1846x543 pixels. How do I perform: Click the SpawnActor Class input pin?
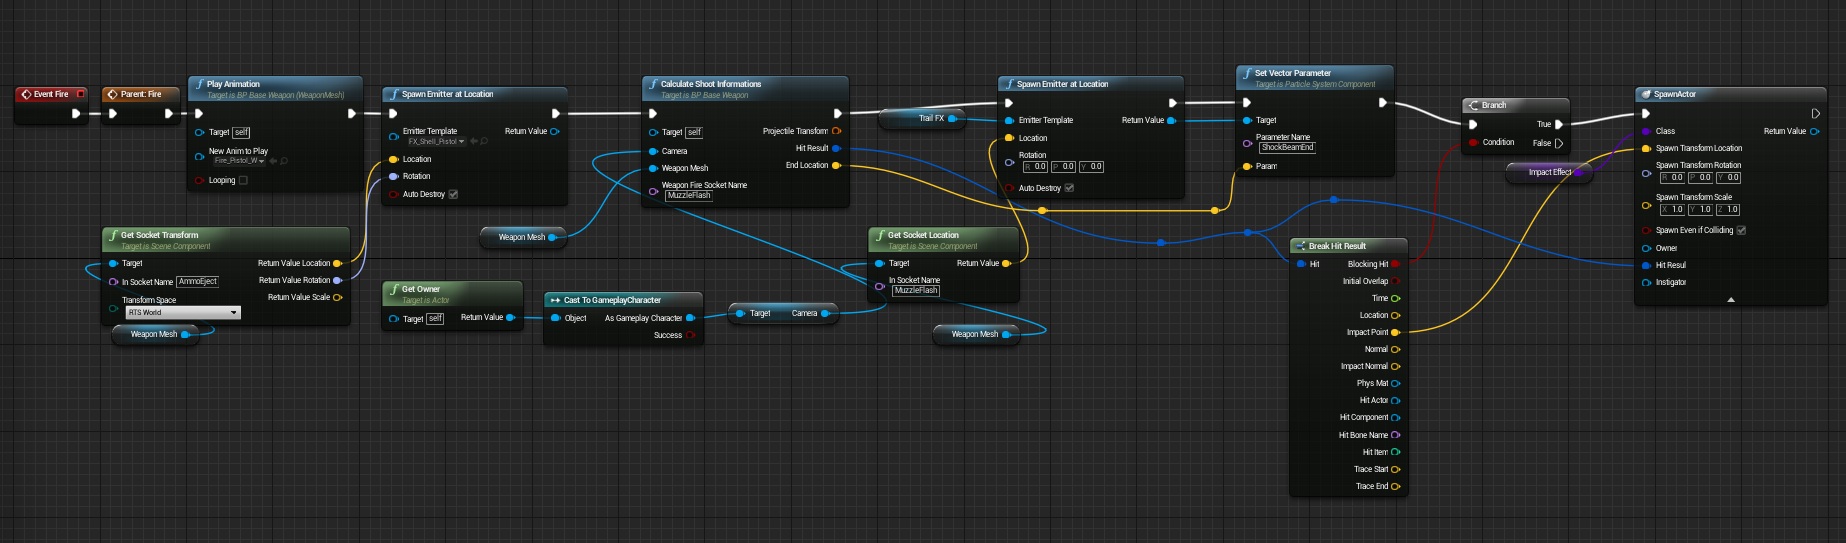tap(1646, 131)
